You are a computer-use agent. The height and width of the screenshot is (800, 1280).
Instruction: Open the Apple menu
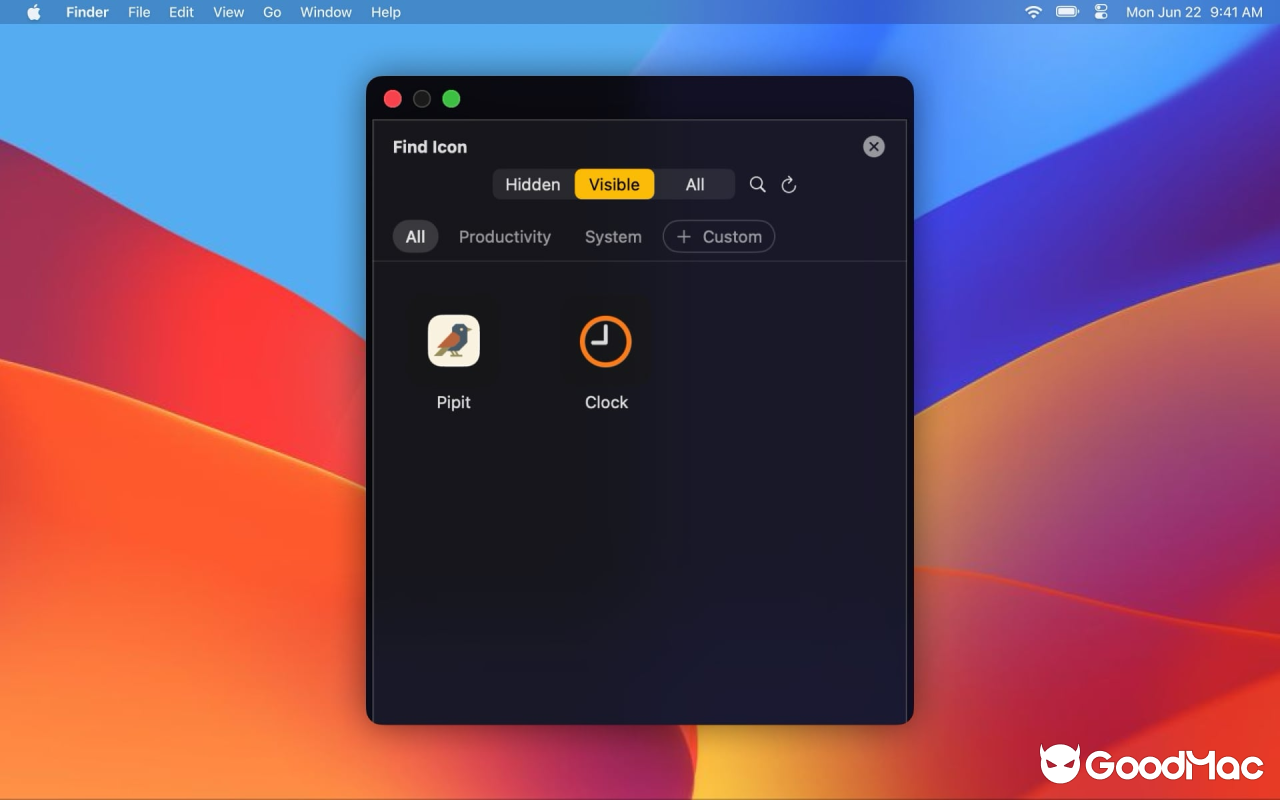click(34, 12)
